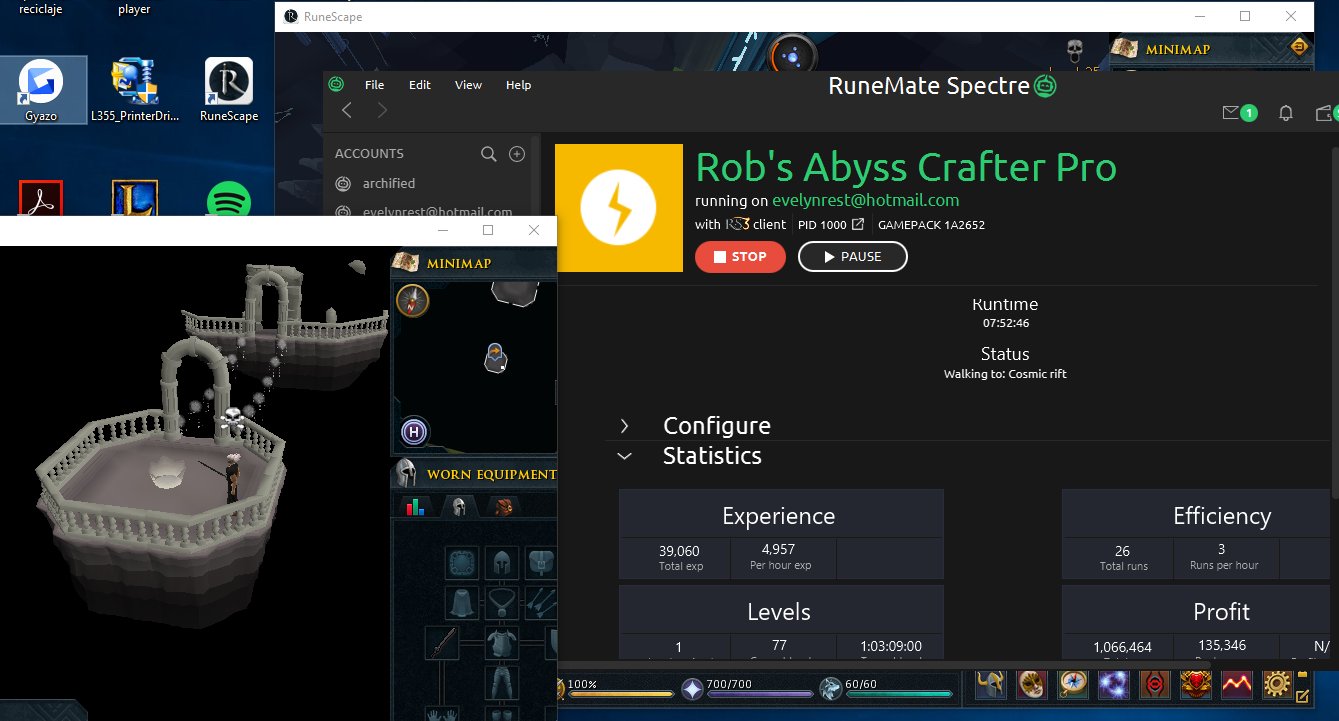Open the red zigzag graph icon in ribbon
Screen dimensions: 1339x721
click(x=1236, y=685)
